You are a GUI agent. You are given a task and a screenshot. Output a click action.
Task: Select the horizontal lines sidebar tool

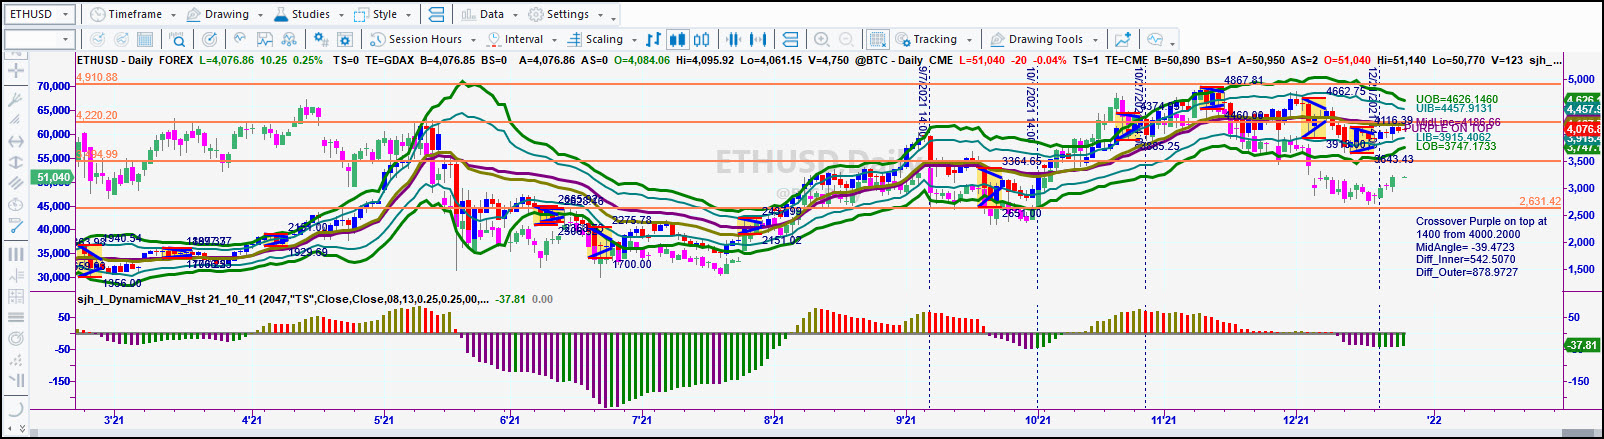15,317
